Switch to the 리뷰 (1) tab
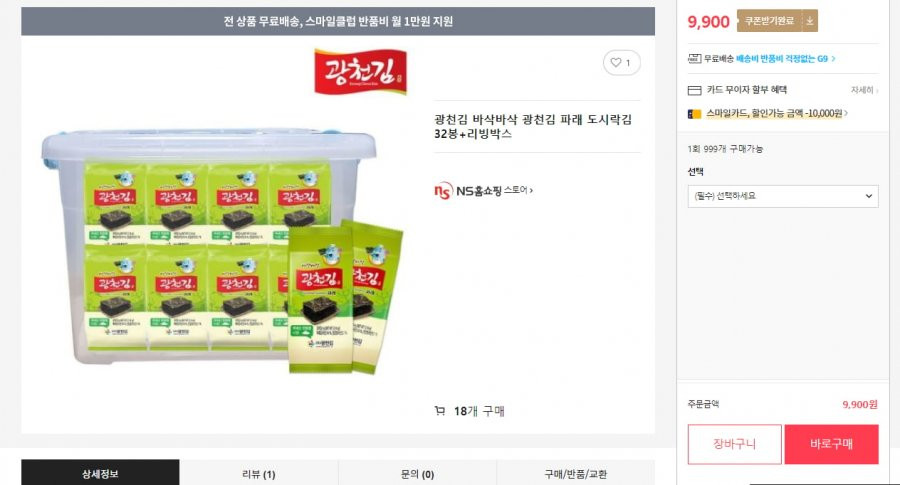 point(259,474)
